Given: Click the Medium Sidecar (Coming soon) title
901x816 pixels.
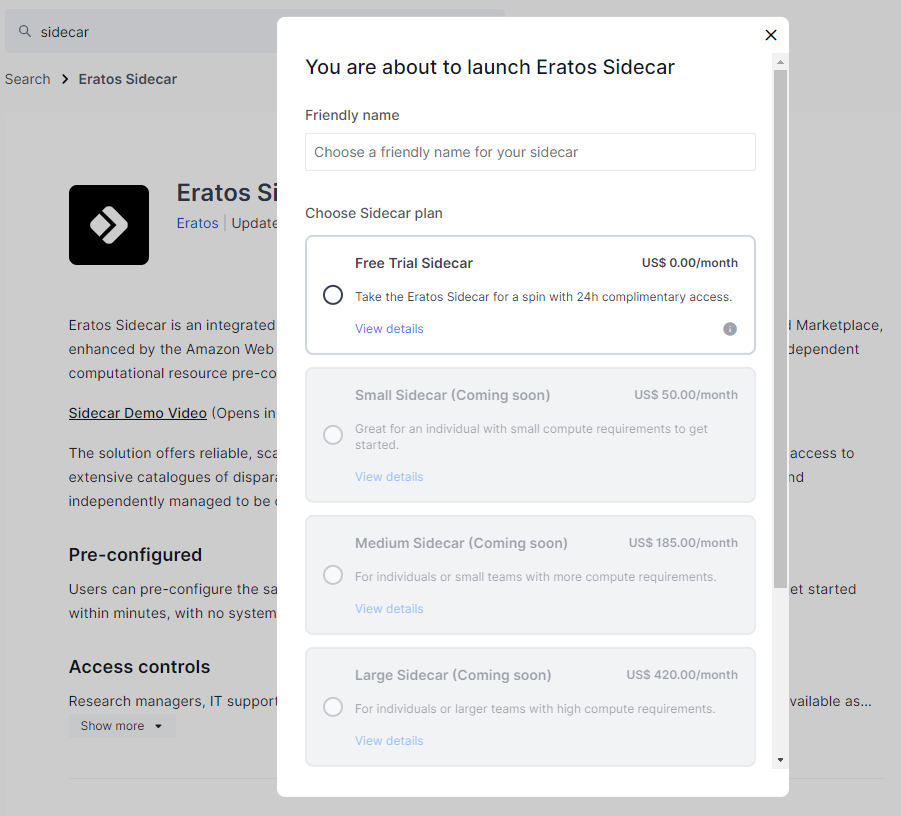Looking at the screenshot, I should tap(461, 543).
